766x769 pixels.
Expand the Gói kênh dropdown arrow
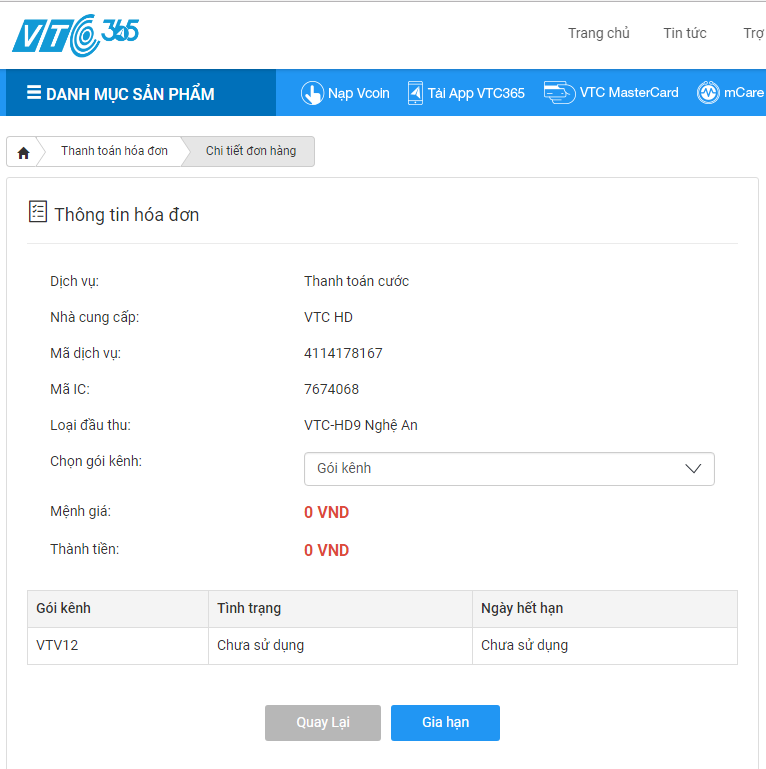tap(692, 468)
